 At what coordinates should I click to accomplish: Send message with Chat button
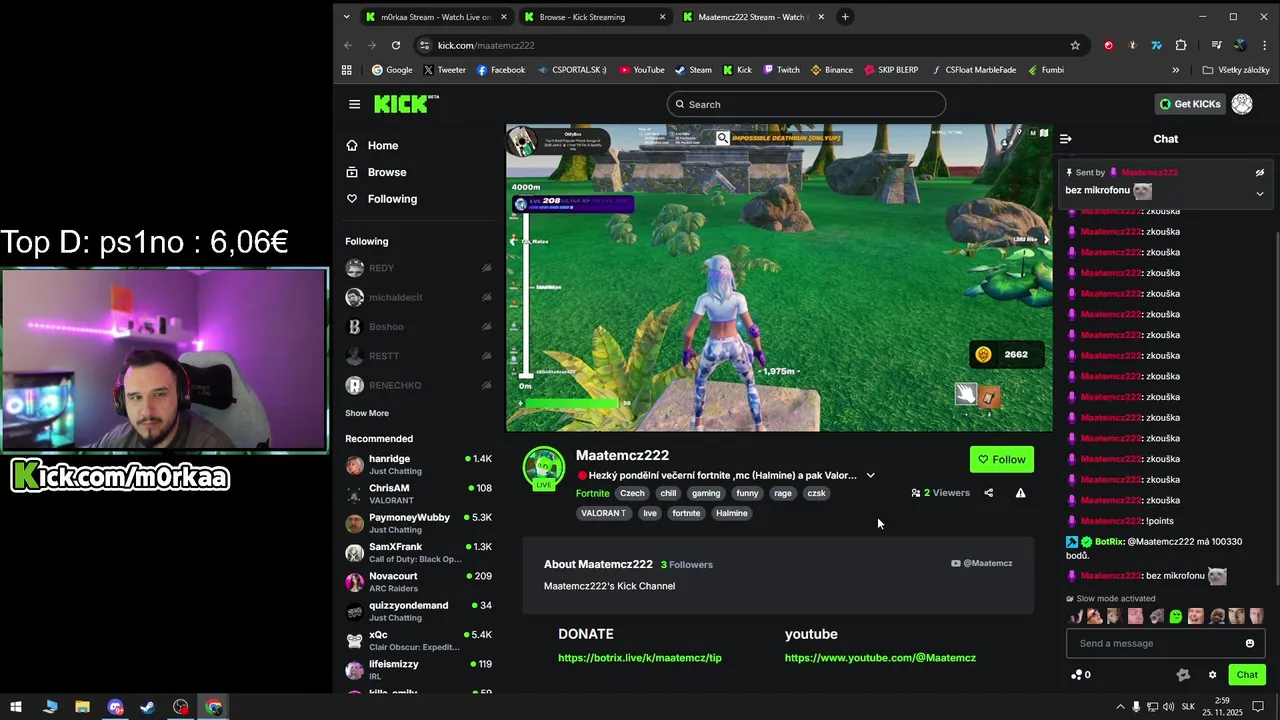1247,675
